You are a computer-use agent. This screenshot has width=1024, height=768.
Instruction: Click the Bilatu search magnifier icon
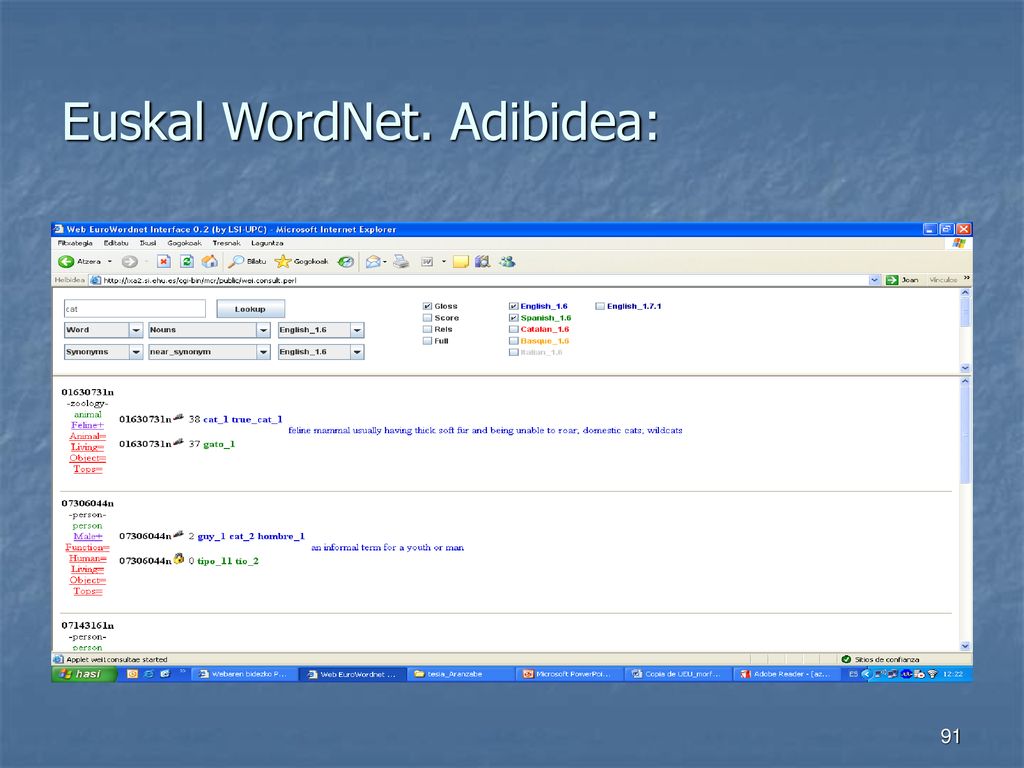[236, 262]
